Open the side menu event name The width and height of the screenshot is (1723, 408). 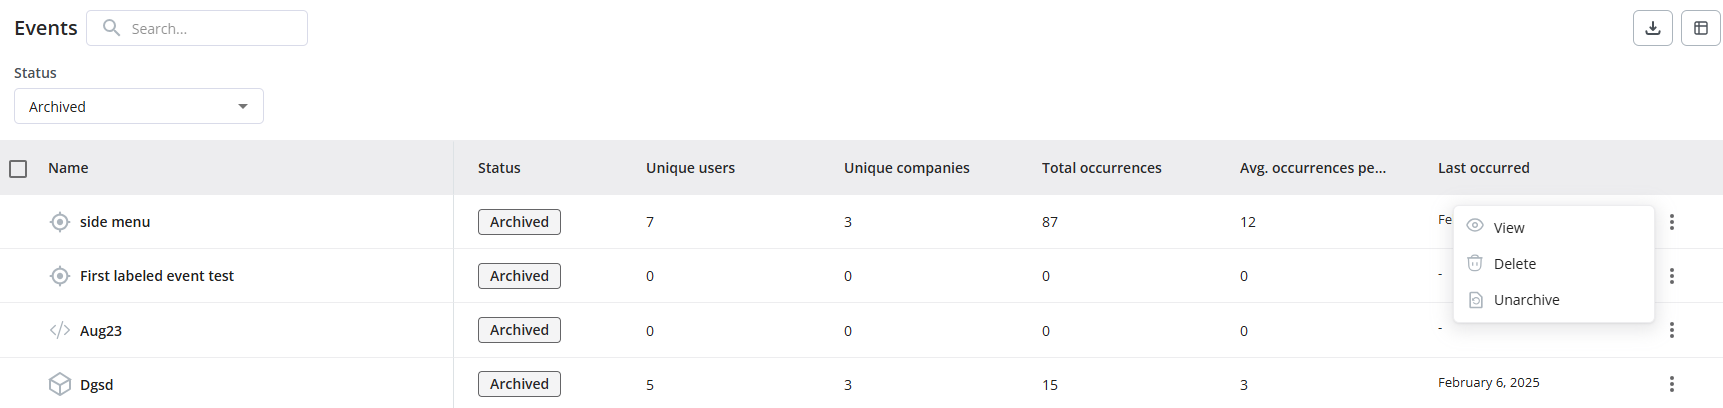click(115, 222)
